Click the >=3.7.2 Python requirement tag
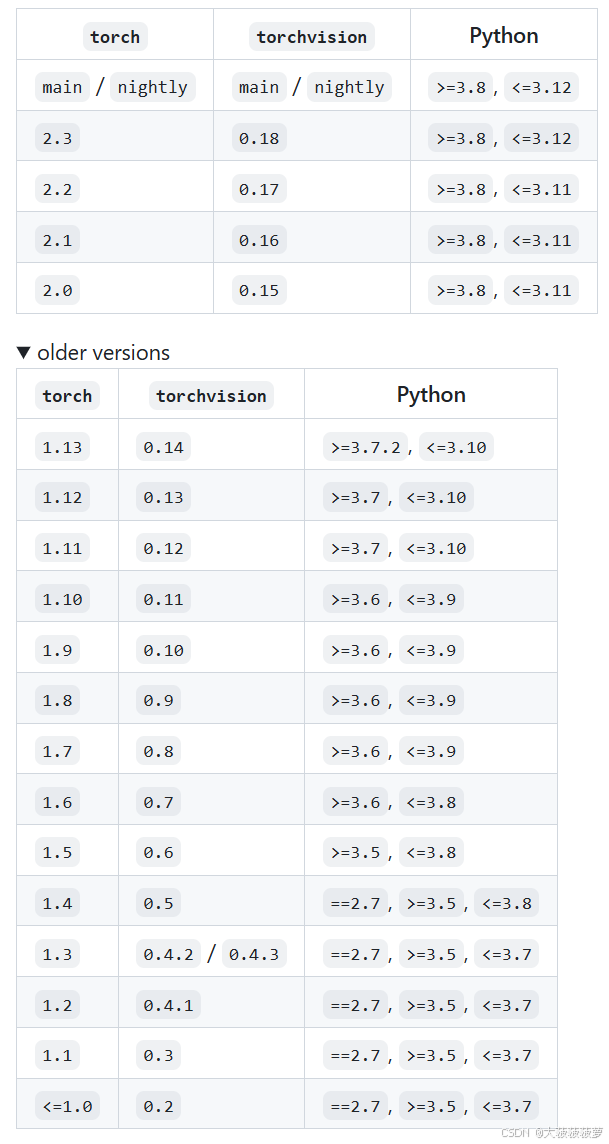Screen dimensions: 609x1144 367,447
